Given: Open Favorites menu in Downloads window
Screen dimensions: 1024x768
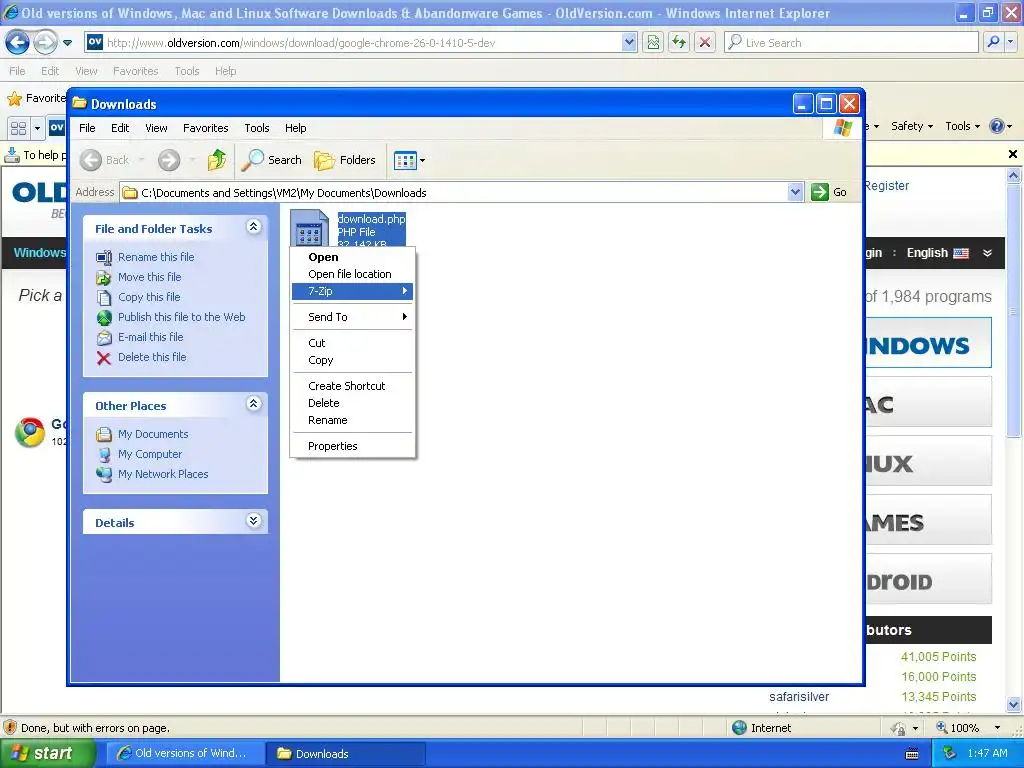Looking at the screenshot, I should 206,128.
